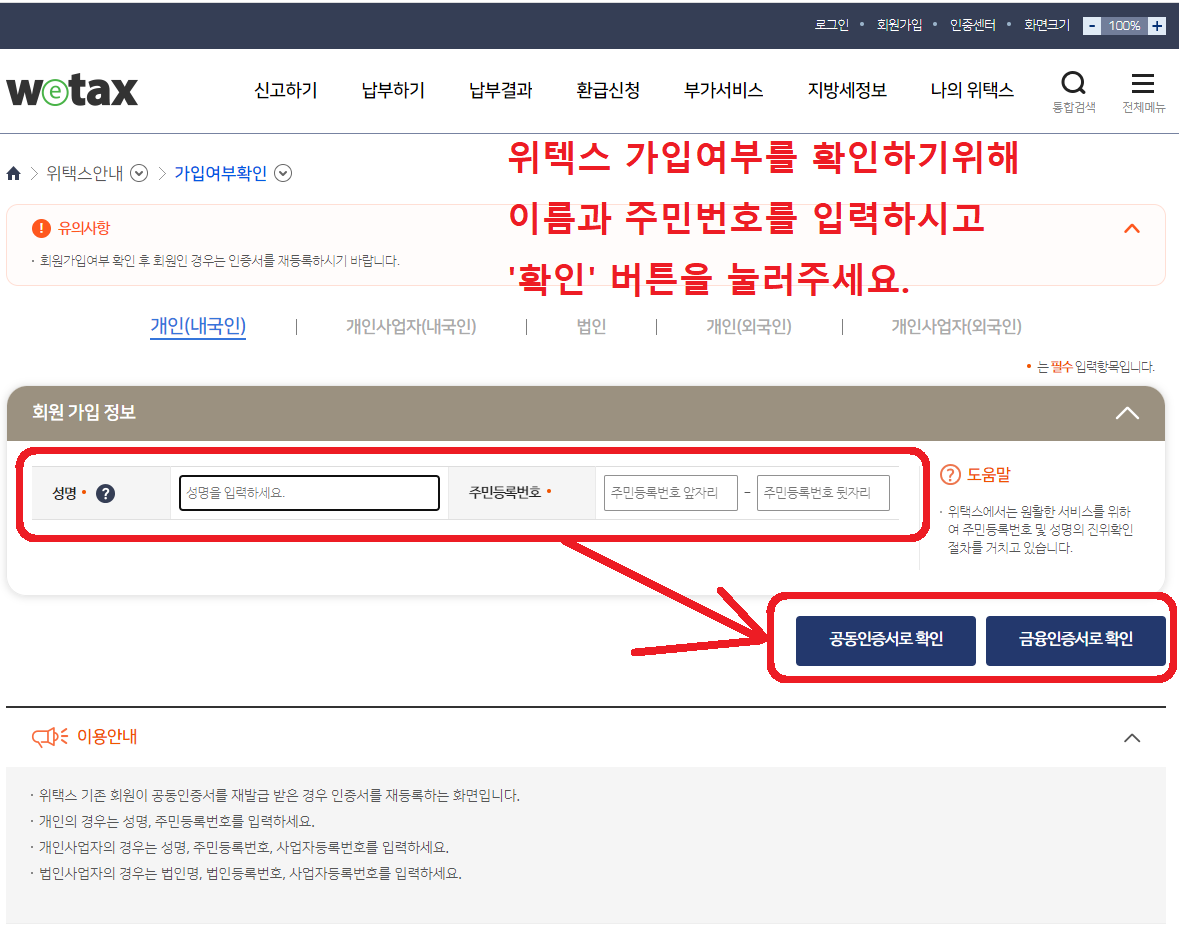This screenshot has height=932, width=1179.
Task: Click the 로그인 link
Action: pyautogui.click(x=832, y=25)
